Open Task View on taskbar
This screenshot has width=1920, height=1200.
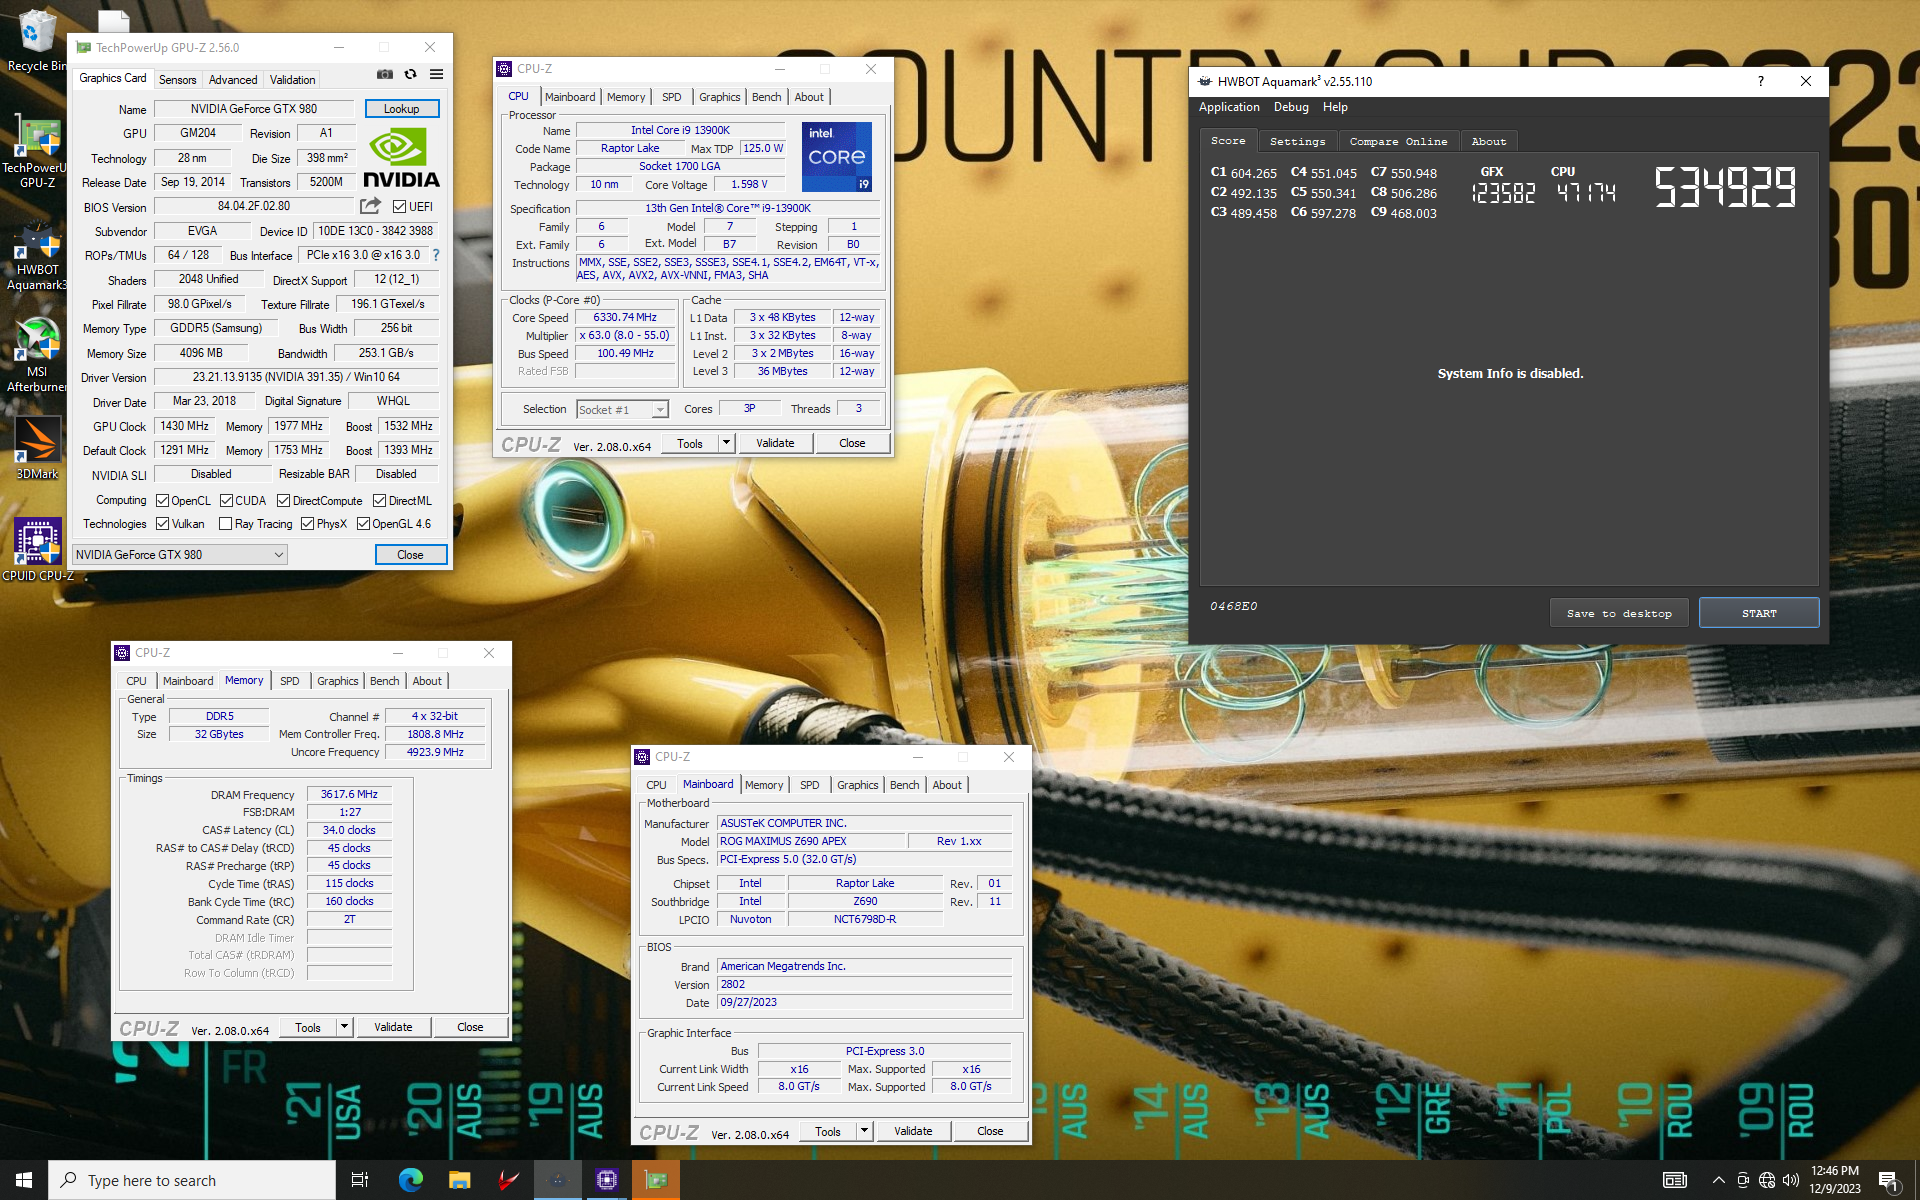click(360, 1180)
